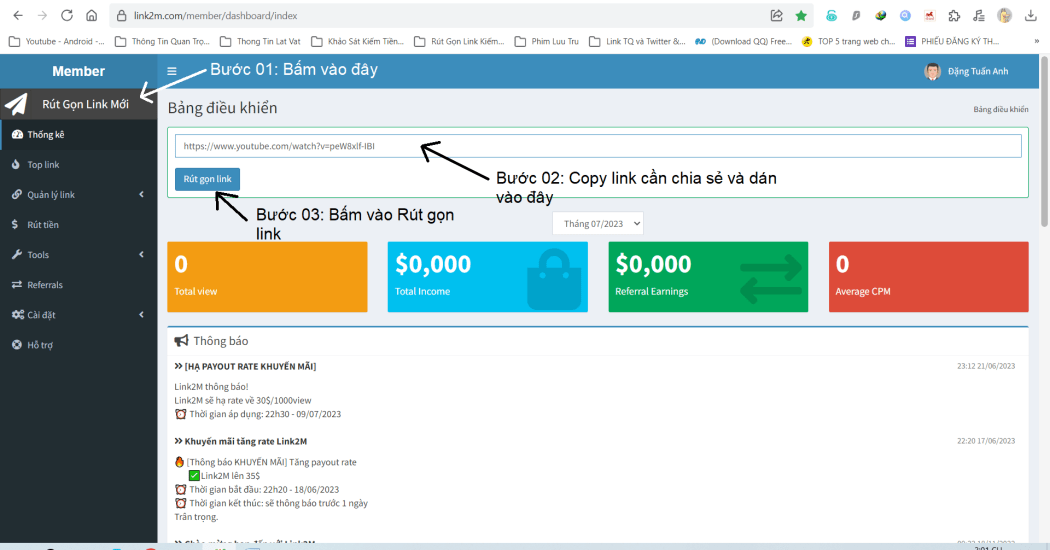Click the Average CPM red card

click(929, 277)
